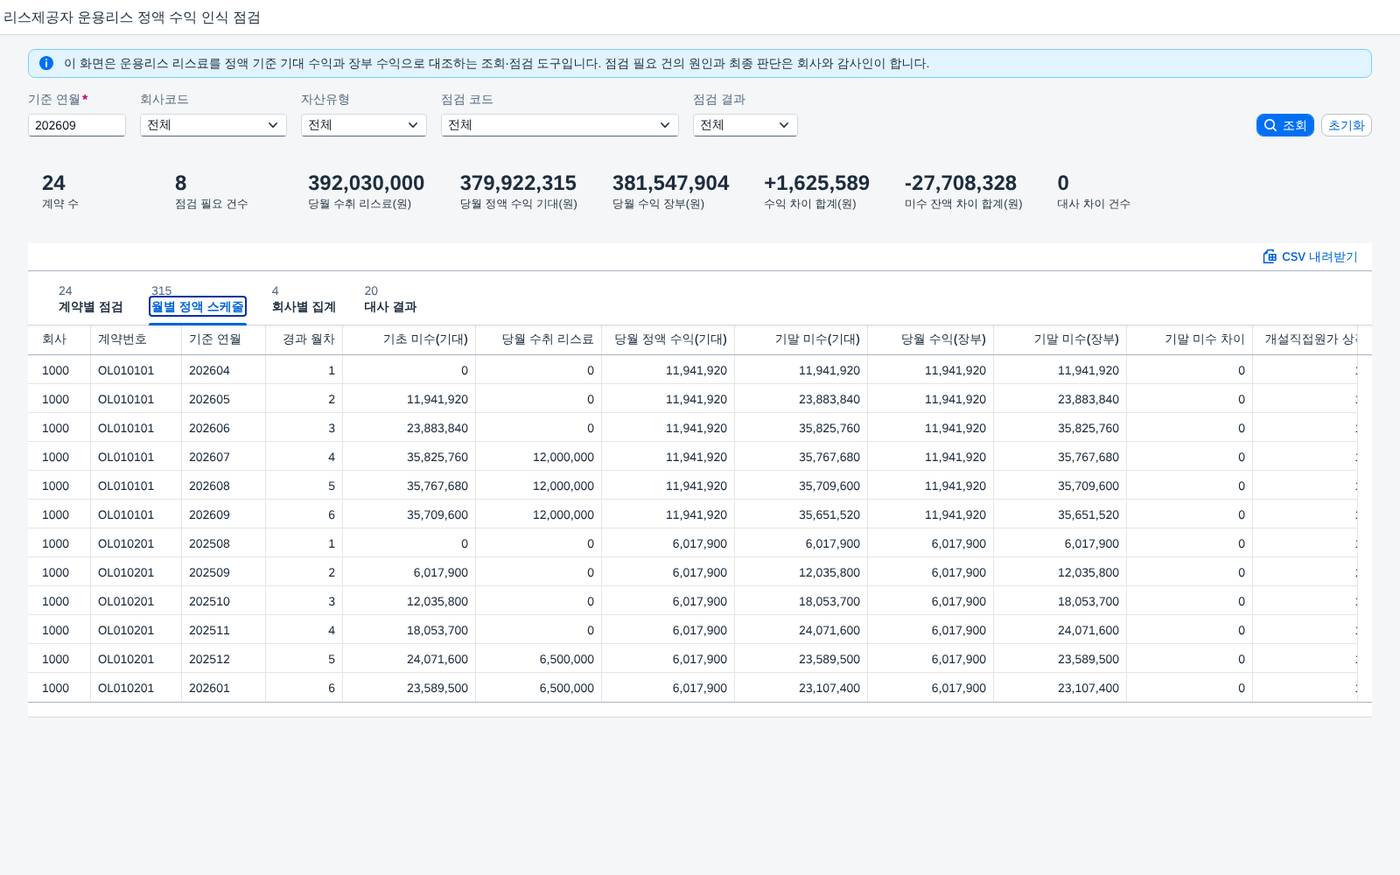1400x875 pixels.
Task: Click the 35,651,520 value under 기말 미수(기대)
Action: pos(829,515)
